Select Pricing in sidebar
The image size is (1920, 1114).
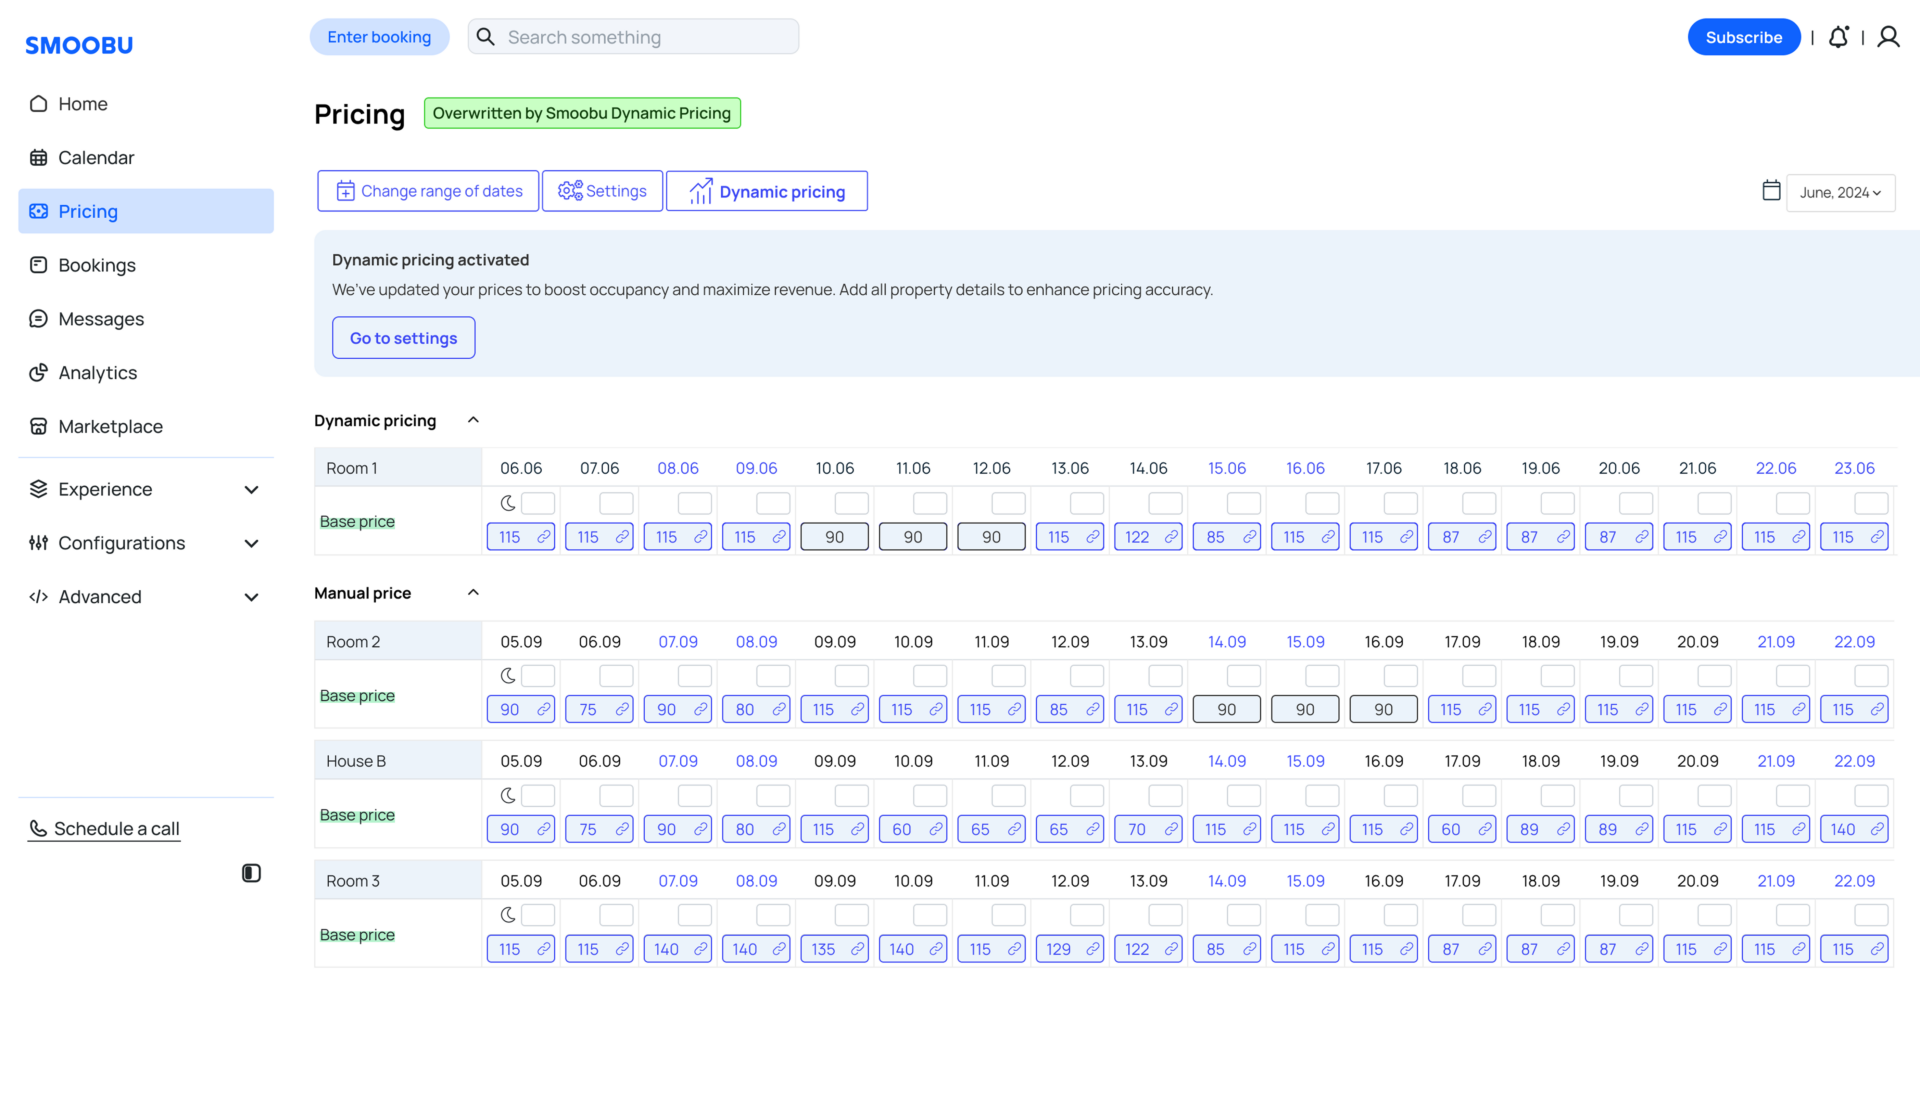[146, 211]
